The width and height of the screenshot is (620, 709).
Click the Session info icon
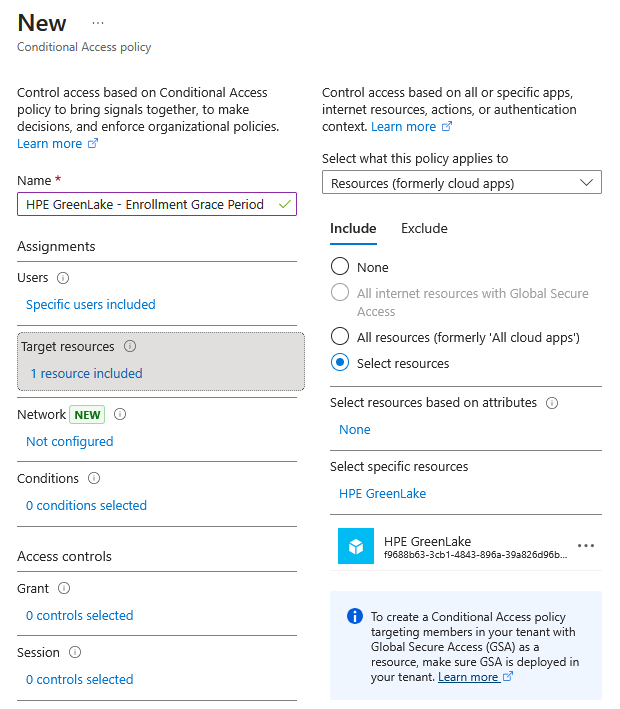click(75, 653)
